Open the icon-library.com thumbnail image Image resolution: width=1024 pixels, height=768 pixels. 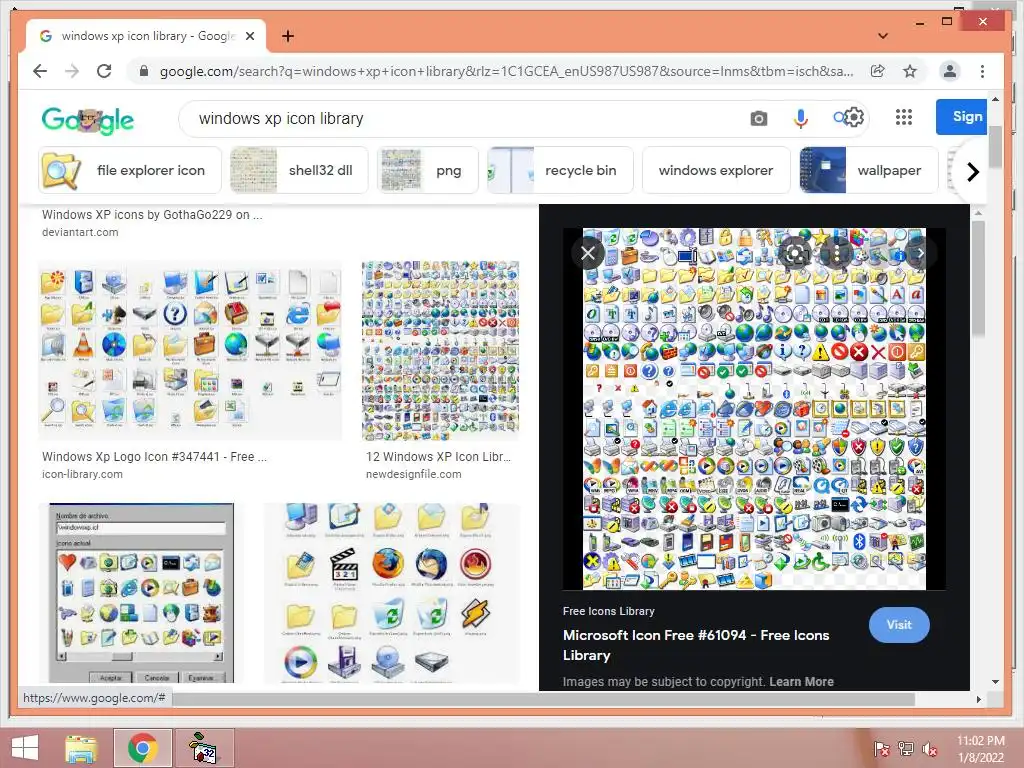190,351
